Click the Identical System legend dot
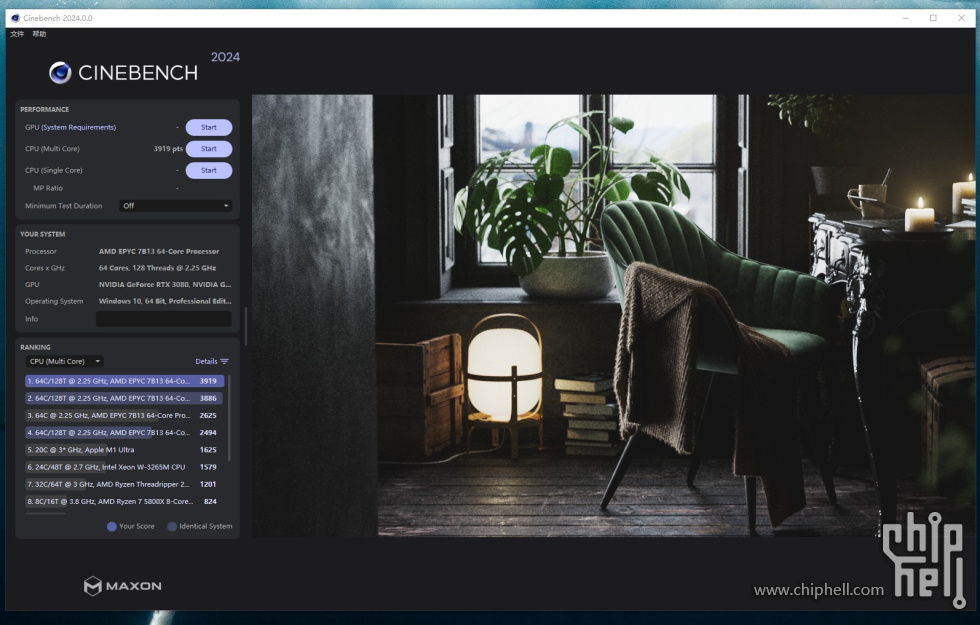The height and width of the screenshot is (625, 980). point(174,525)
